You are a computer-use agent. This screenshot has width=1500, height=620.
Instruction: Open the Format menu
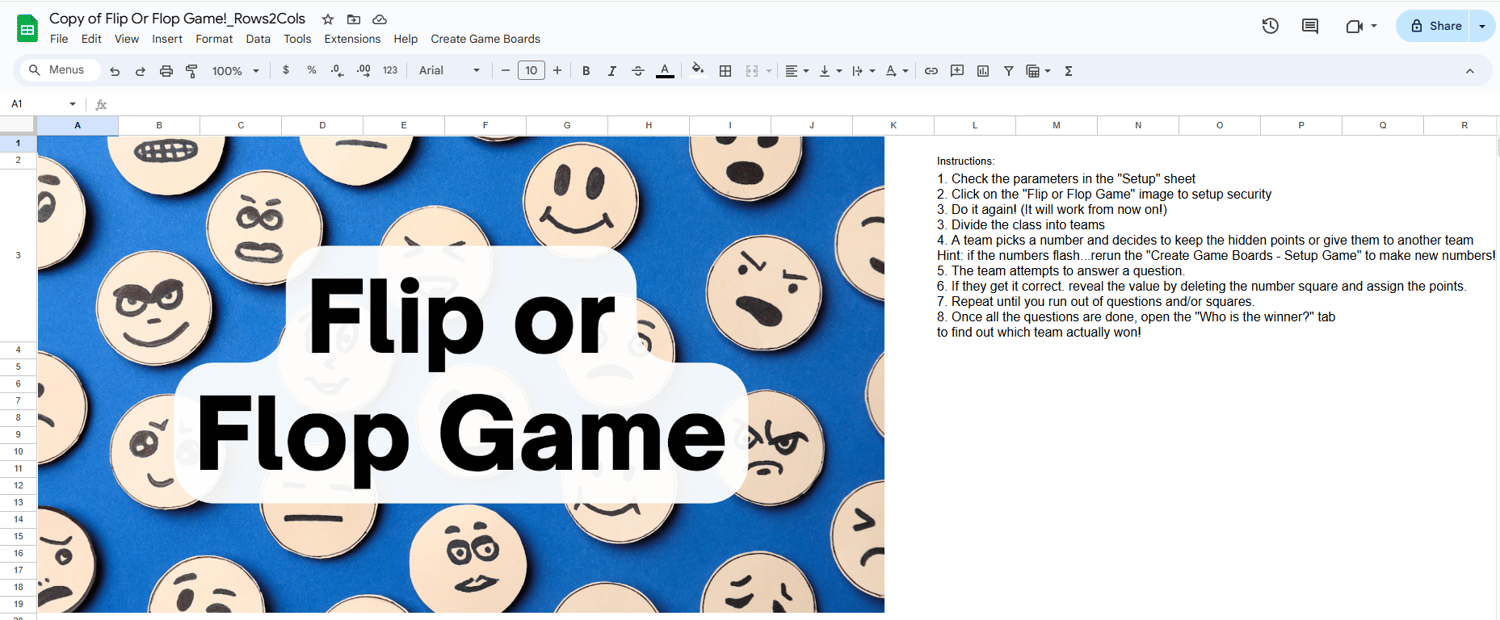click(x=214, y=39)
